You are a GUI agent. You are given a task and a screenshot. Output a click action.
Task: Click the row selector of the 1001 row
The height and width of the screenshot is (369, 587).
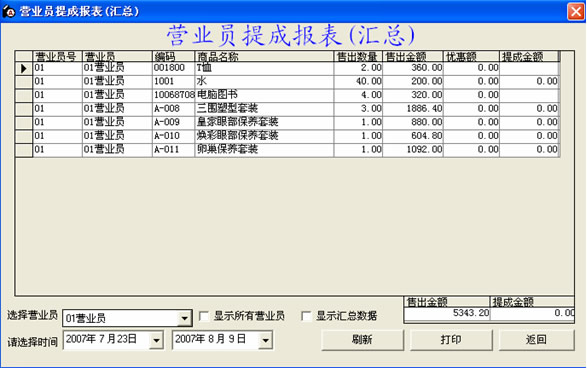(x=24, y=82)
